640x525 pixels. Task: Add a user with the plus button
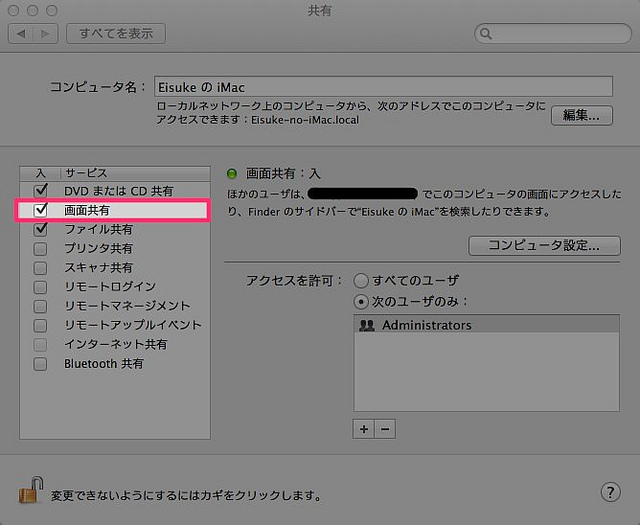pyautogui.click(x=364, y=429)
